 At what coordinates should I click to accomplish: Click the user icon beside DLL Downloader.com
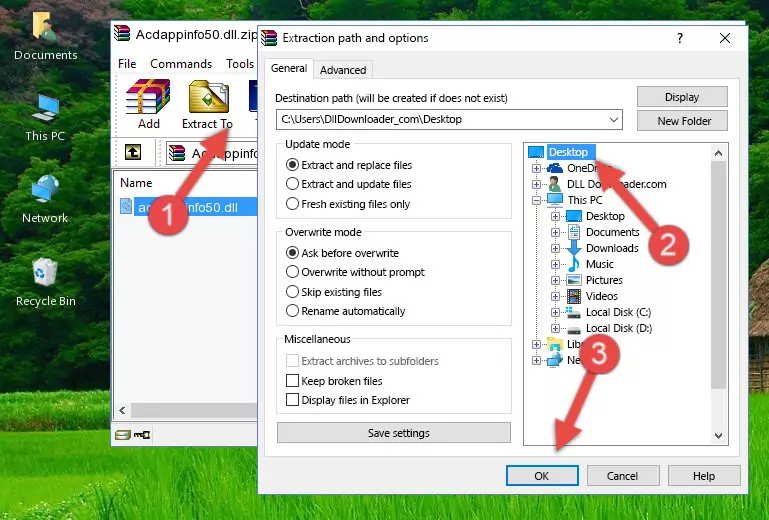pos(555,184)
